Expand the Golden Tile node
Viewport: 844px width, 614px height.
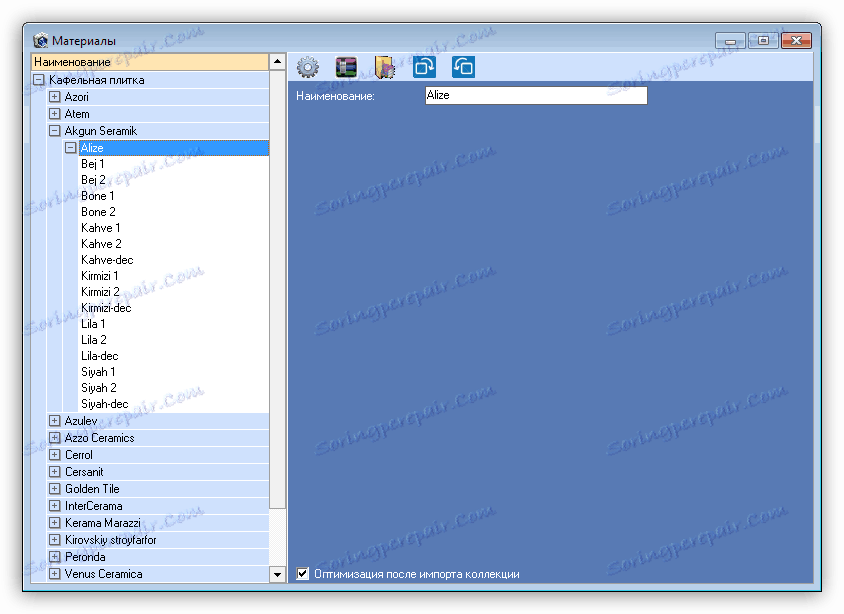[54, 489]
